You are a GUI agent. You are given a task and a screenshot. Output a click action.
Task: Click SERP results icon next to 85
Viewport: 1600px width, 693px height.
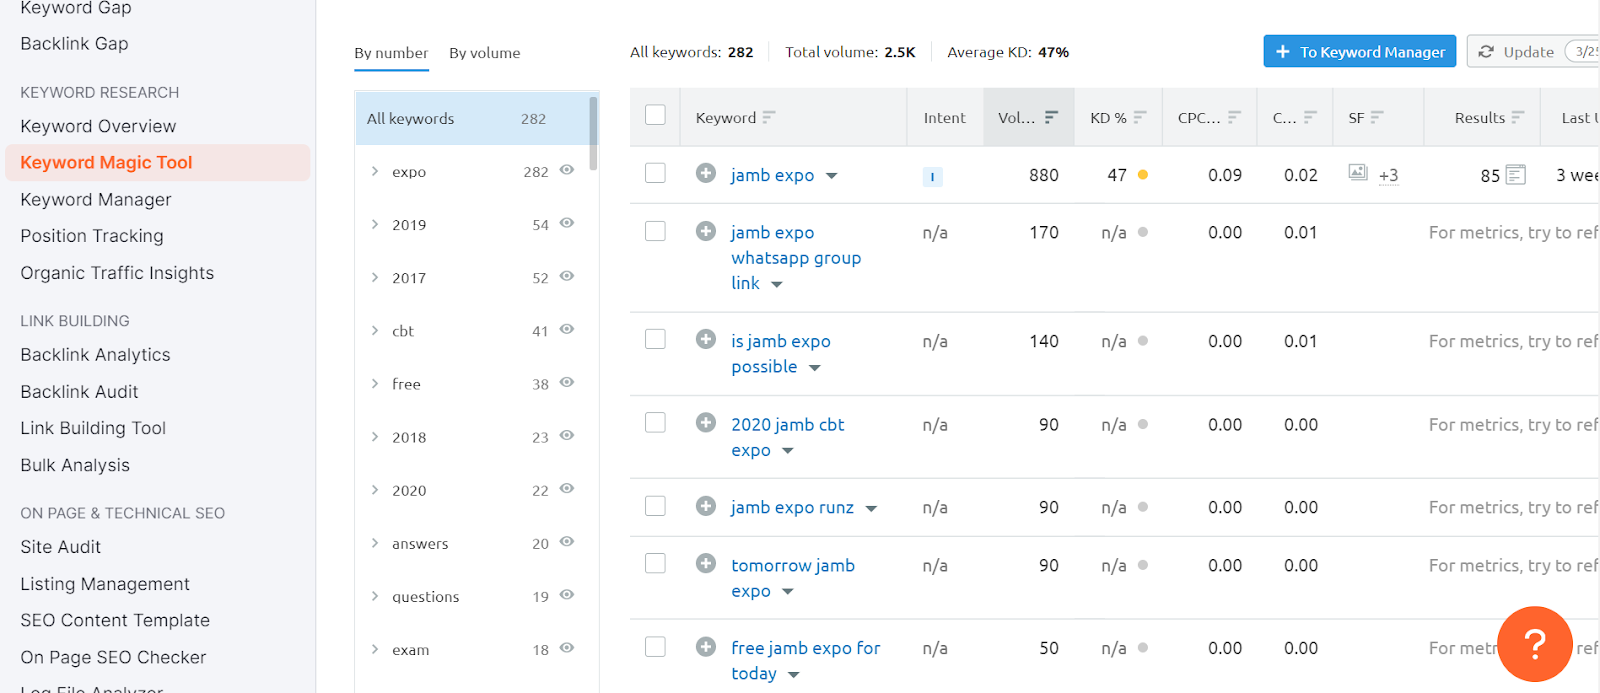click(1516, 175)
